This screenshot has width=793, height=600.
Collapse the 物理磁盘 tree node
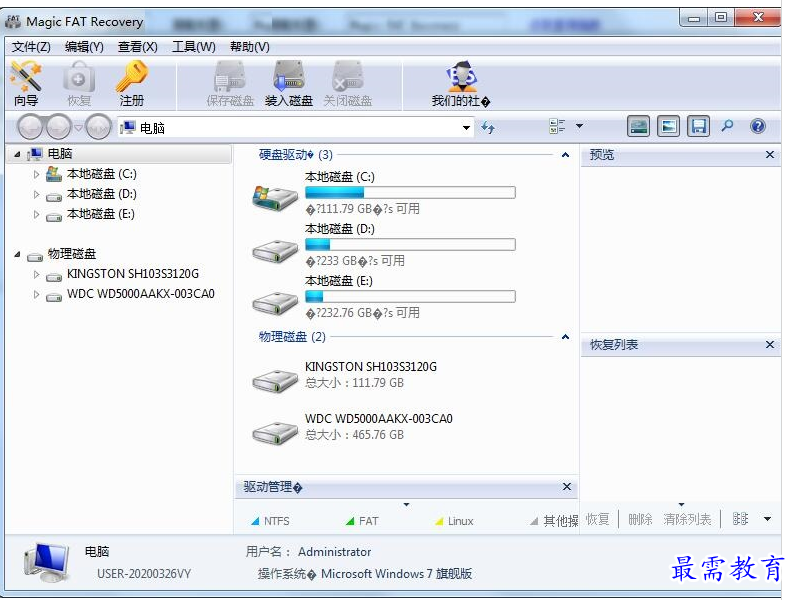click(x=17, y=254)
